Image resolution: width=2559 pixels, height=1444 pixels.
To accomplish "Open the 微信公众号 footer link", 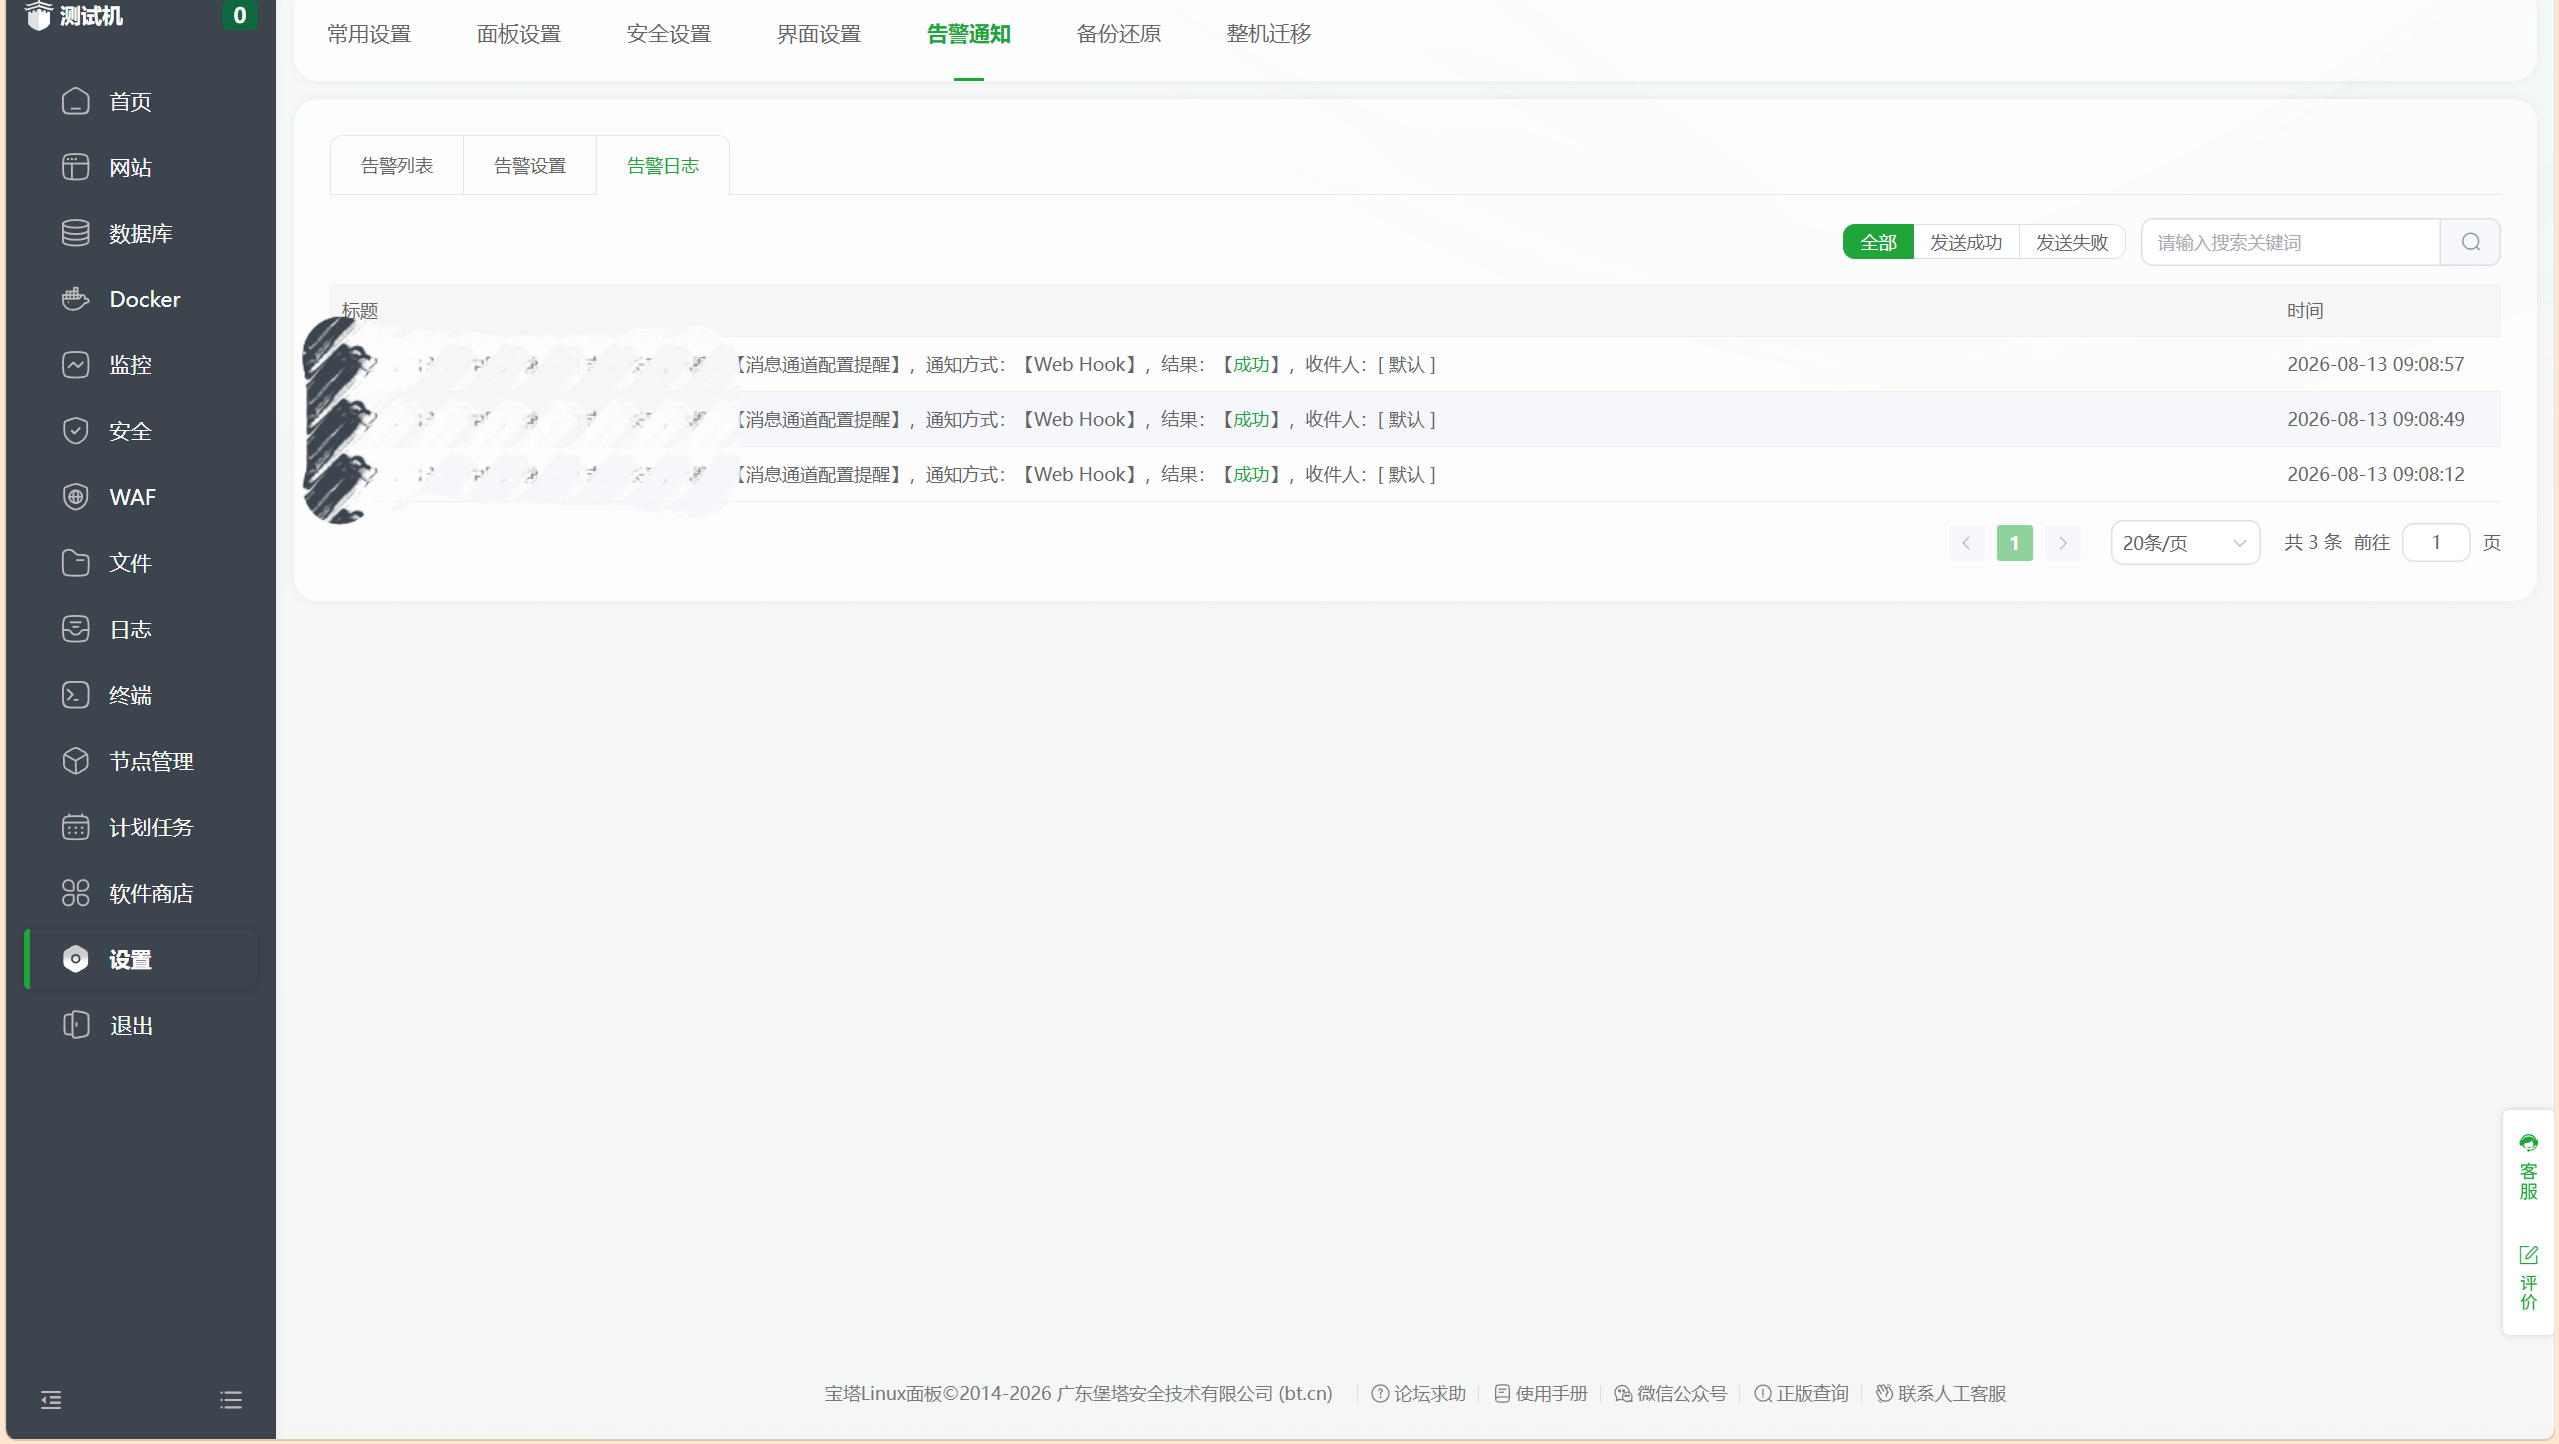I will pyautogui.click(x=1671, y=1393).
